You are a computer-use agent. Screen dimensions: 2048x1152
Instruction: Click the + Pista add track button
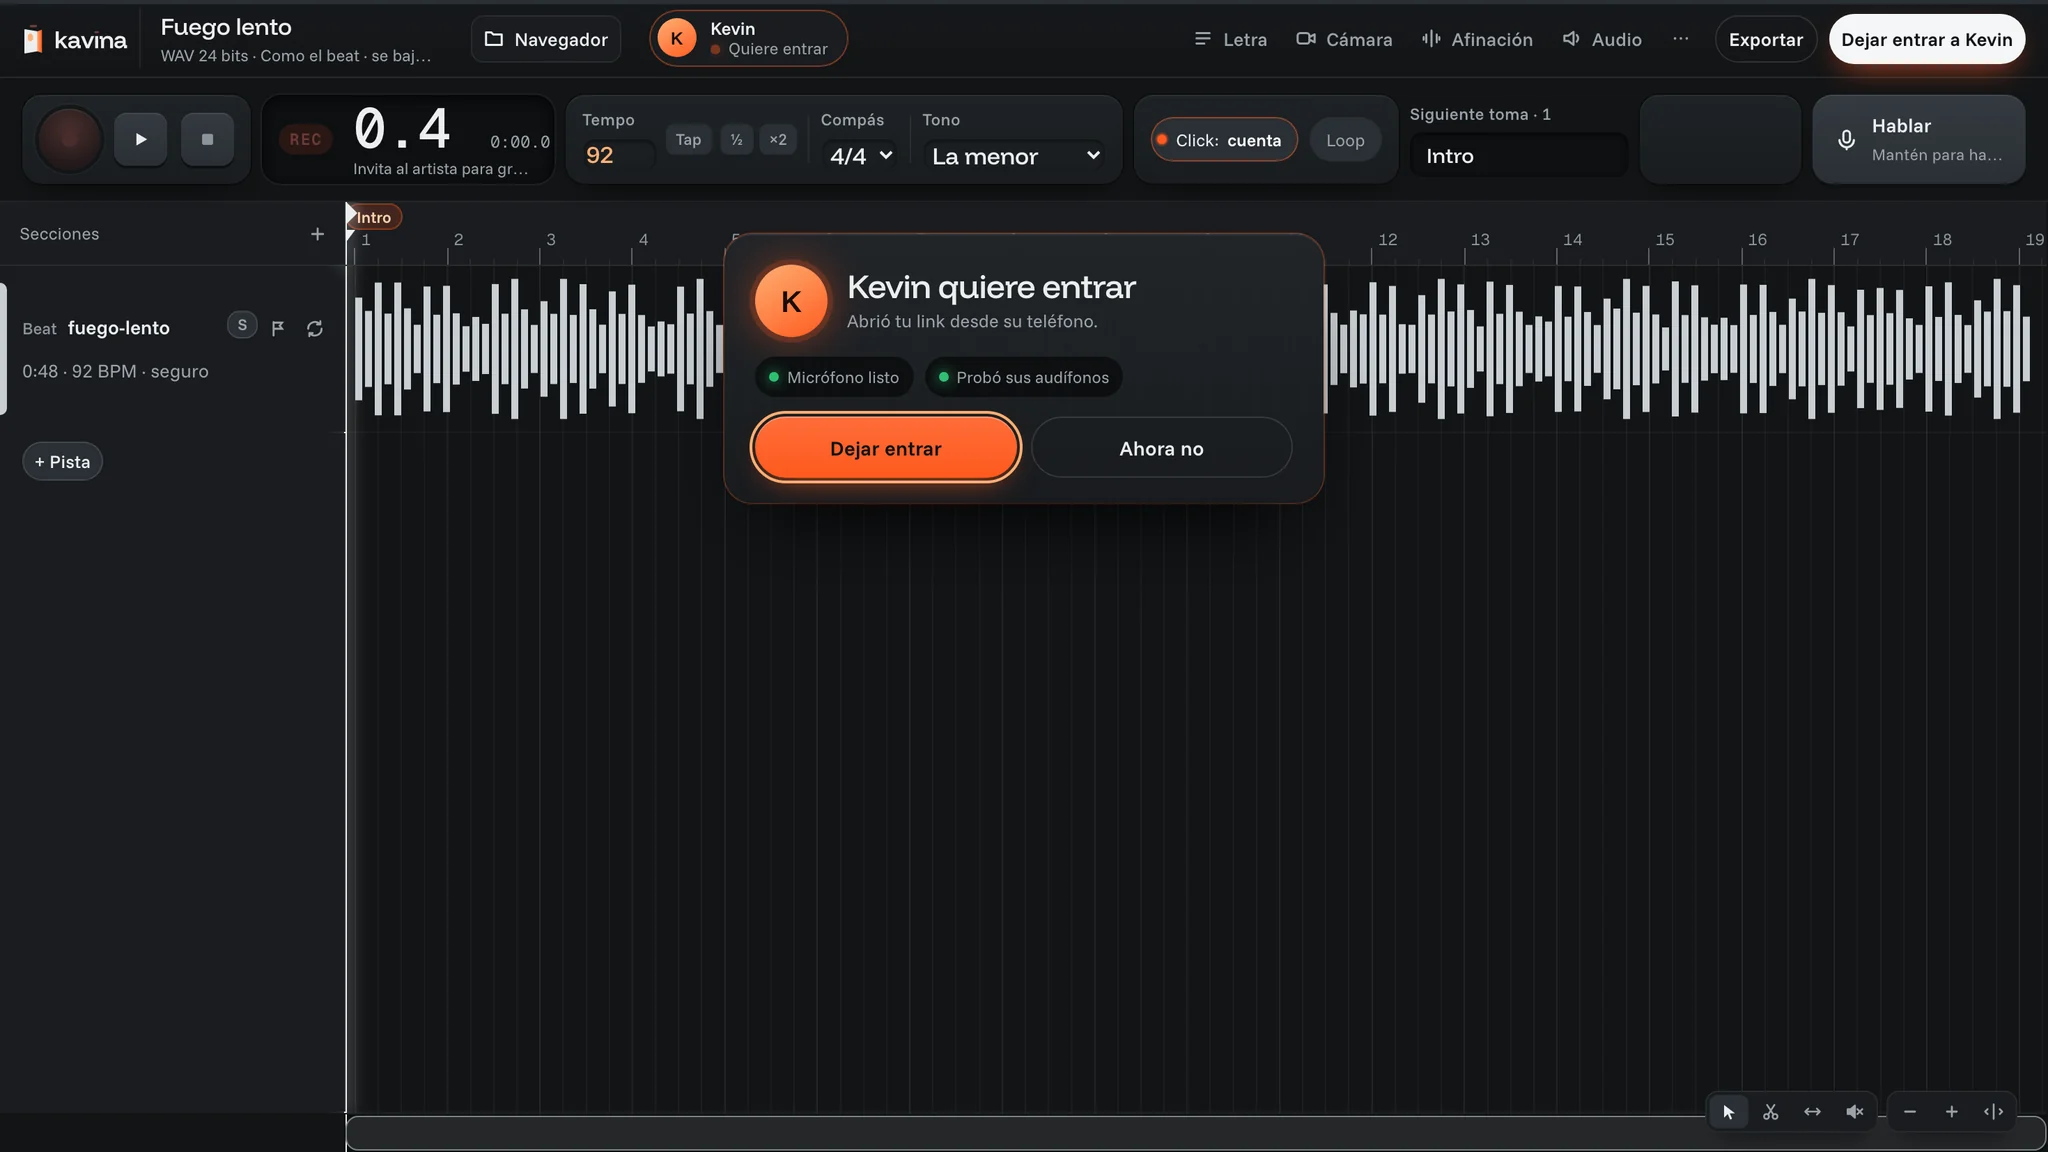click(62, 461)
